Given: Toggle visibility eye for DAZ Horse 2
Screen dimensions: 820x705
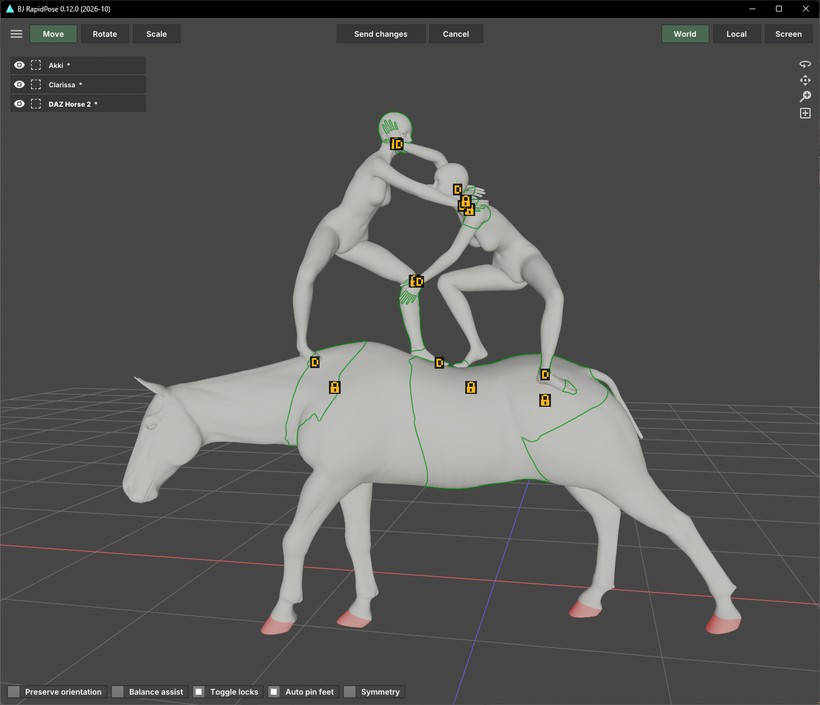Looking at the screenshot, I should coord(19,104).
